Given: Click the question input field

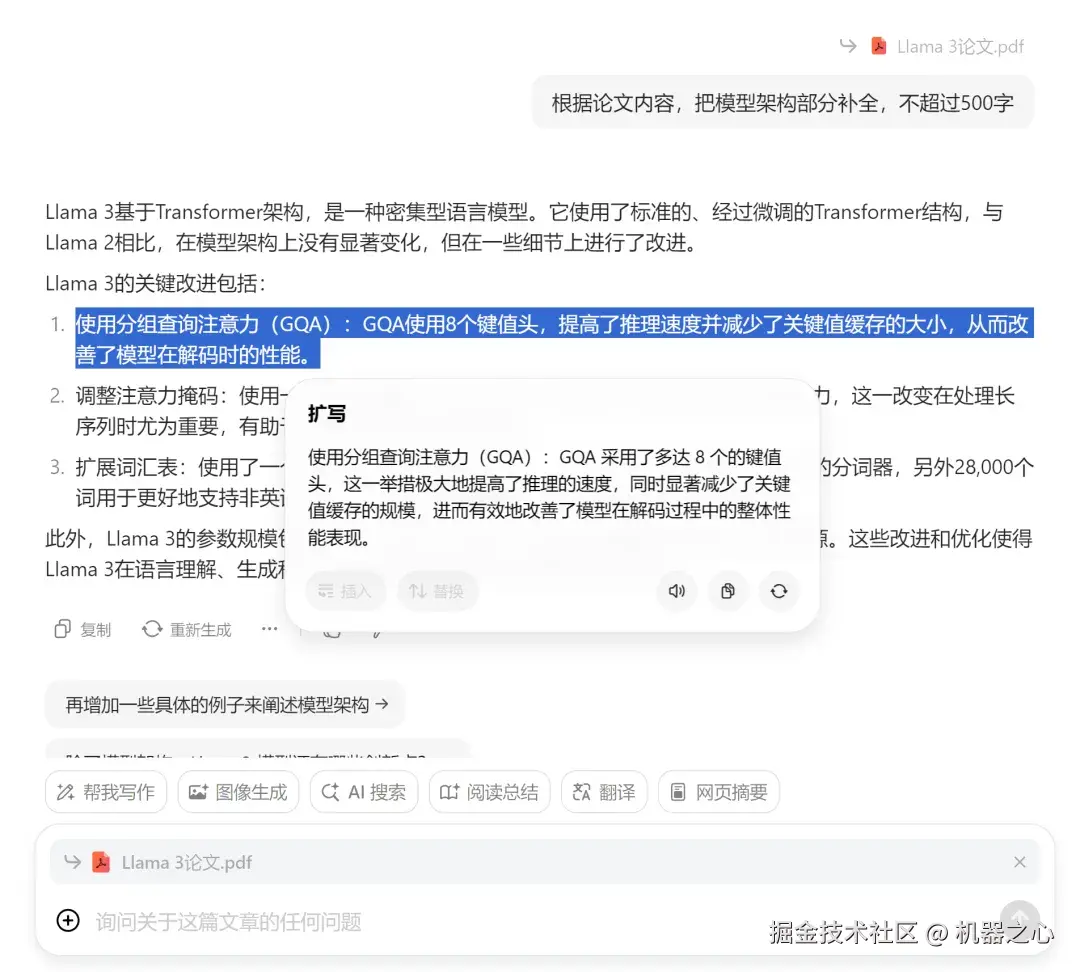Looking at the screenshot, I should click(x=400, y=921).
